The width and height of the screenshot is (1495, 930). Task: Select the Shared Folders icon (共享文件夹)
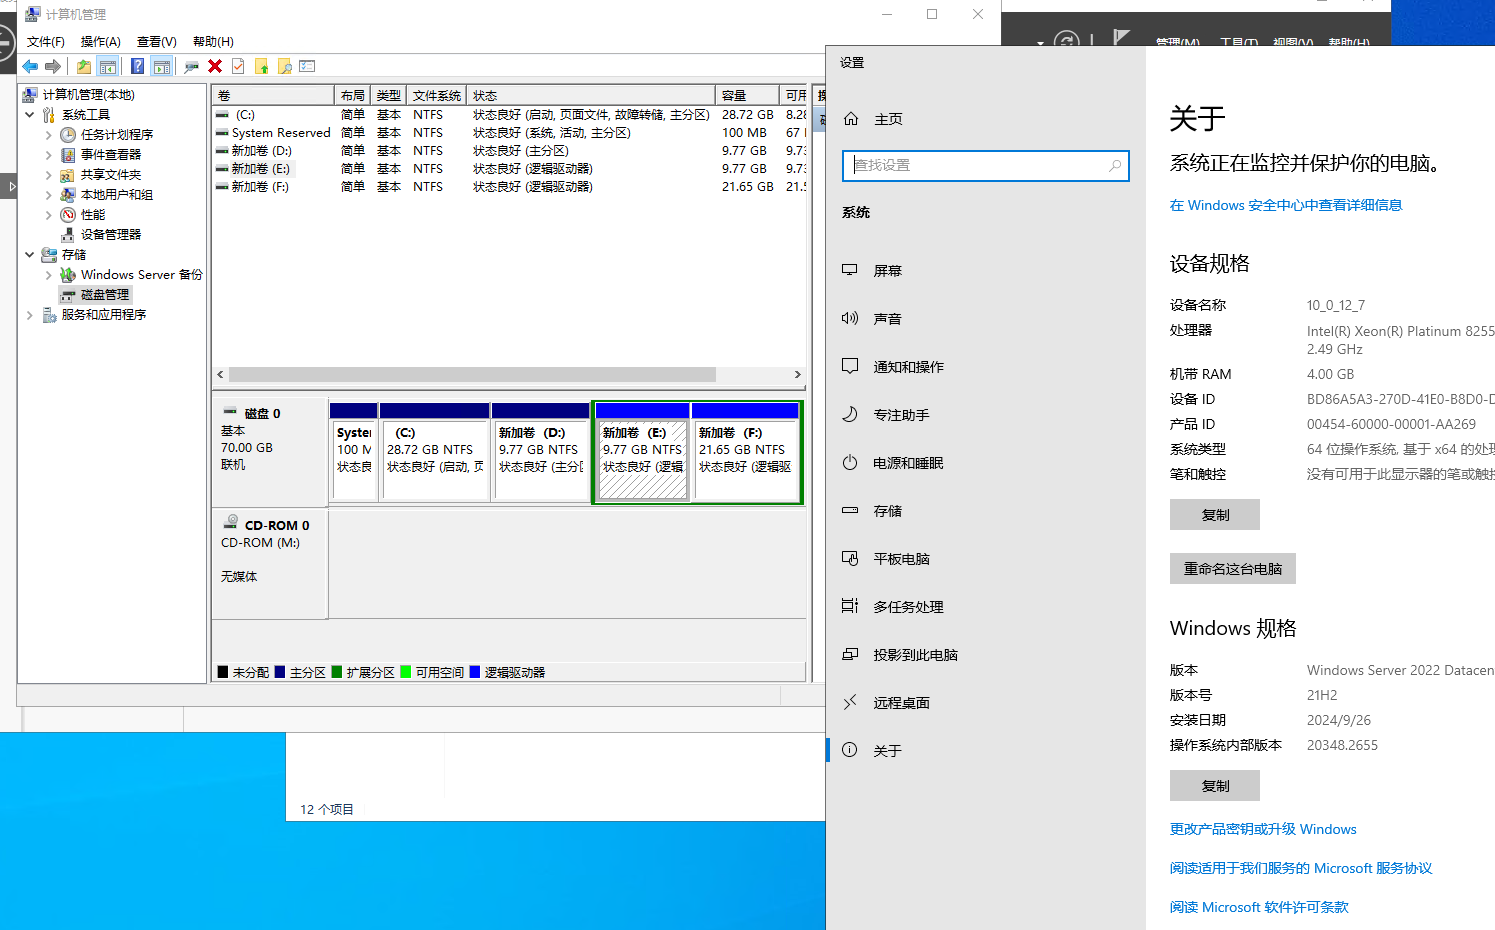[x=68, y=175]
